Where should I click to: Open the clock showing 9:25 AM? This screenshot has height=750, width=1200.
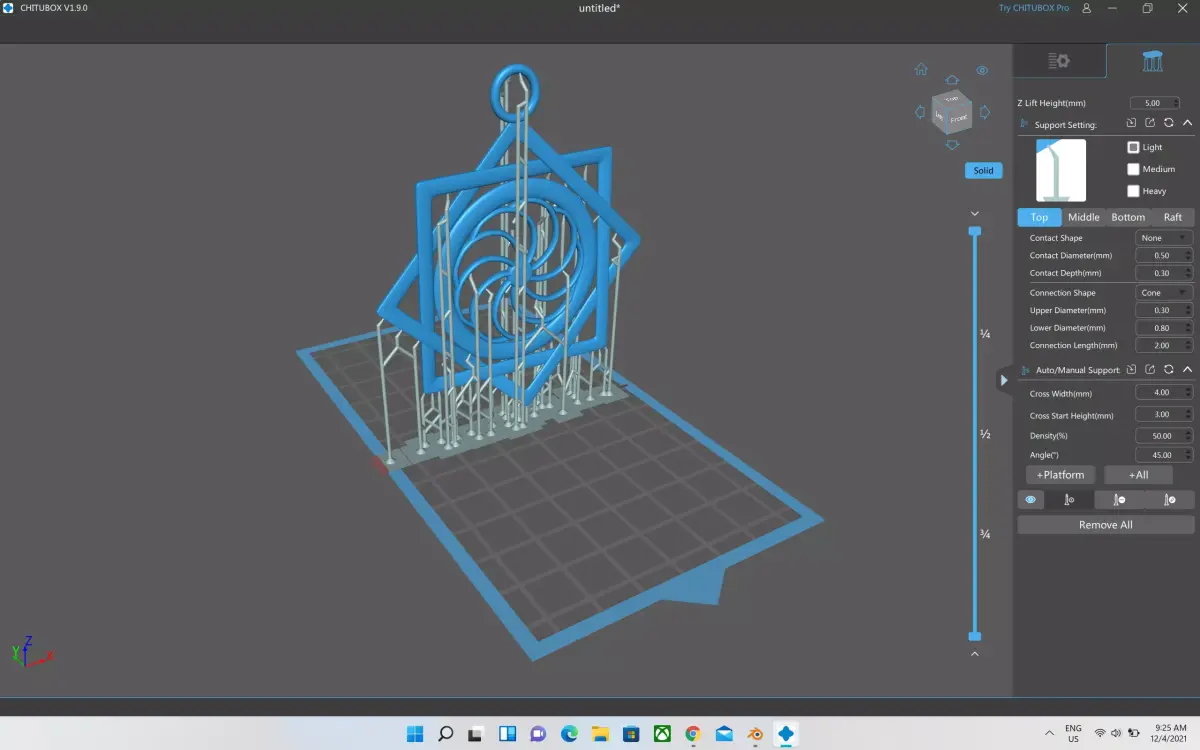(1168, 734)
